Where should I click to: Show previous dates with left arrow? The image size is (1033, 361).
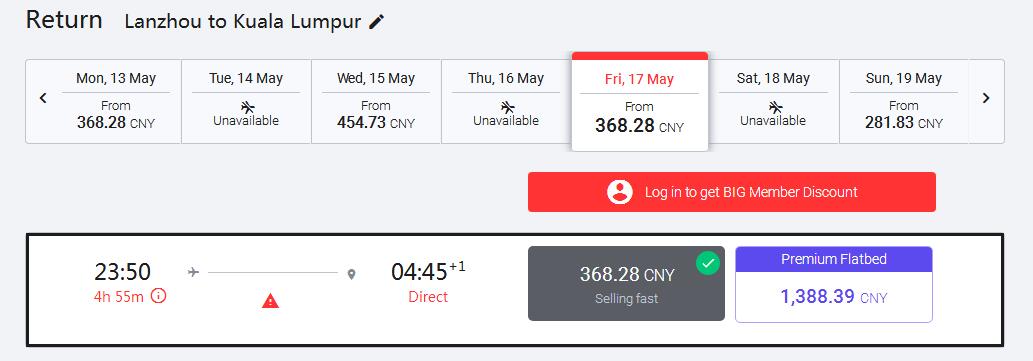click(x=43, y=98)
